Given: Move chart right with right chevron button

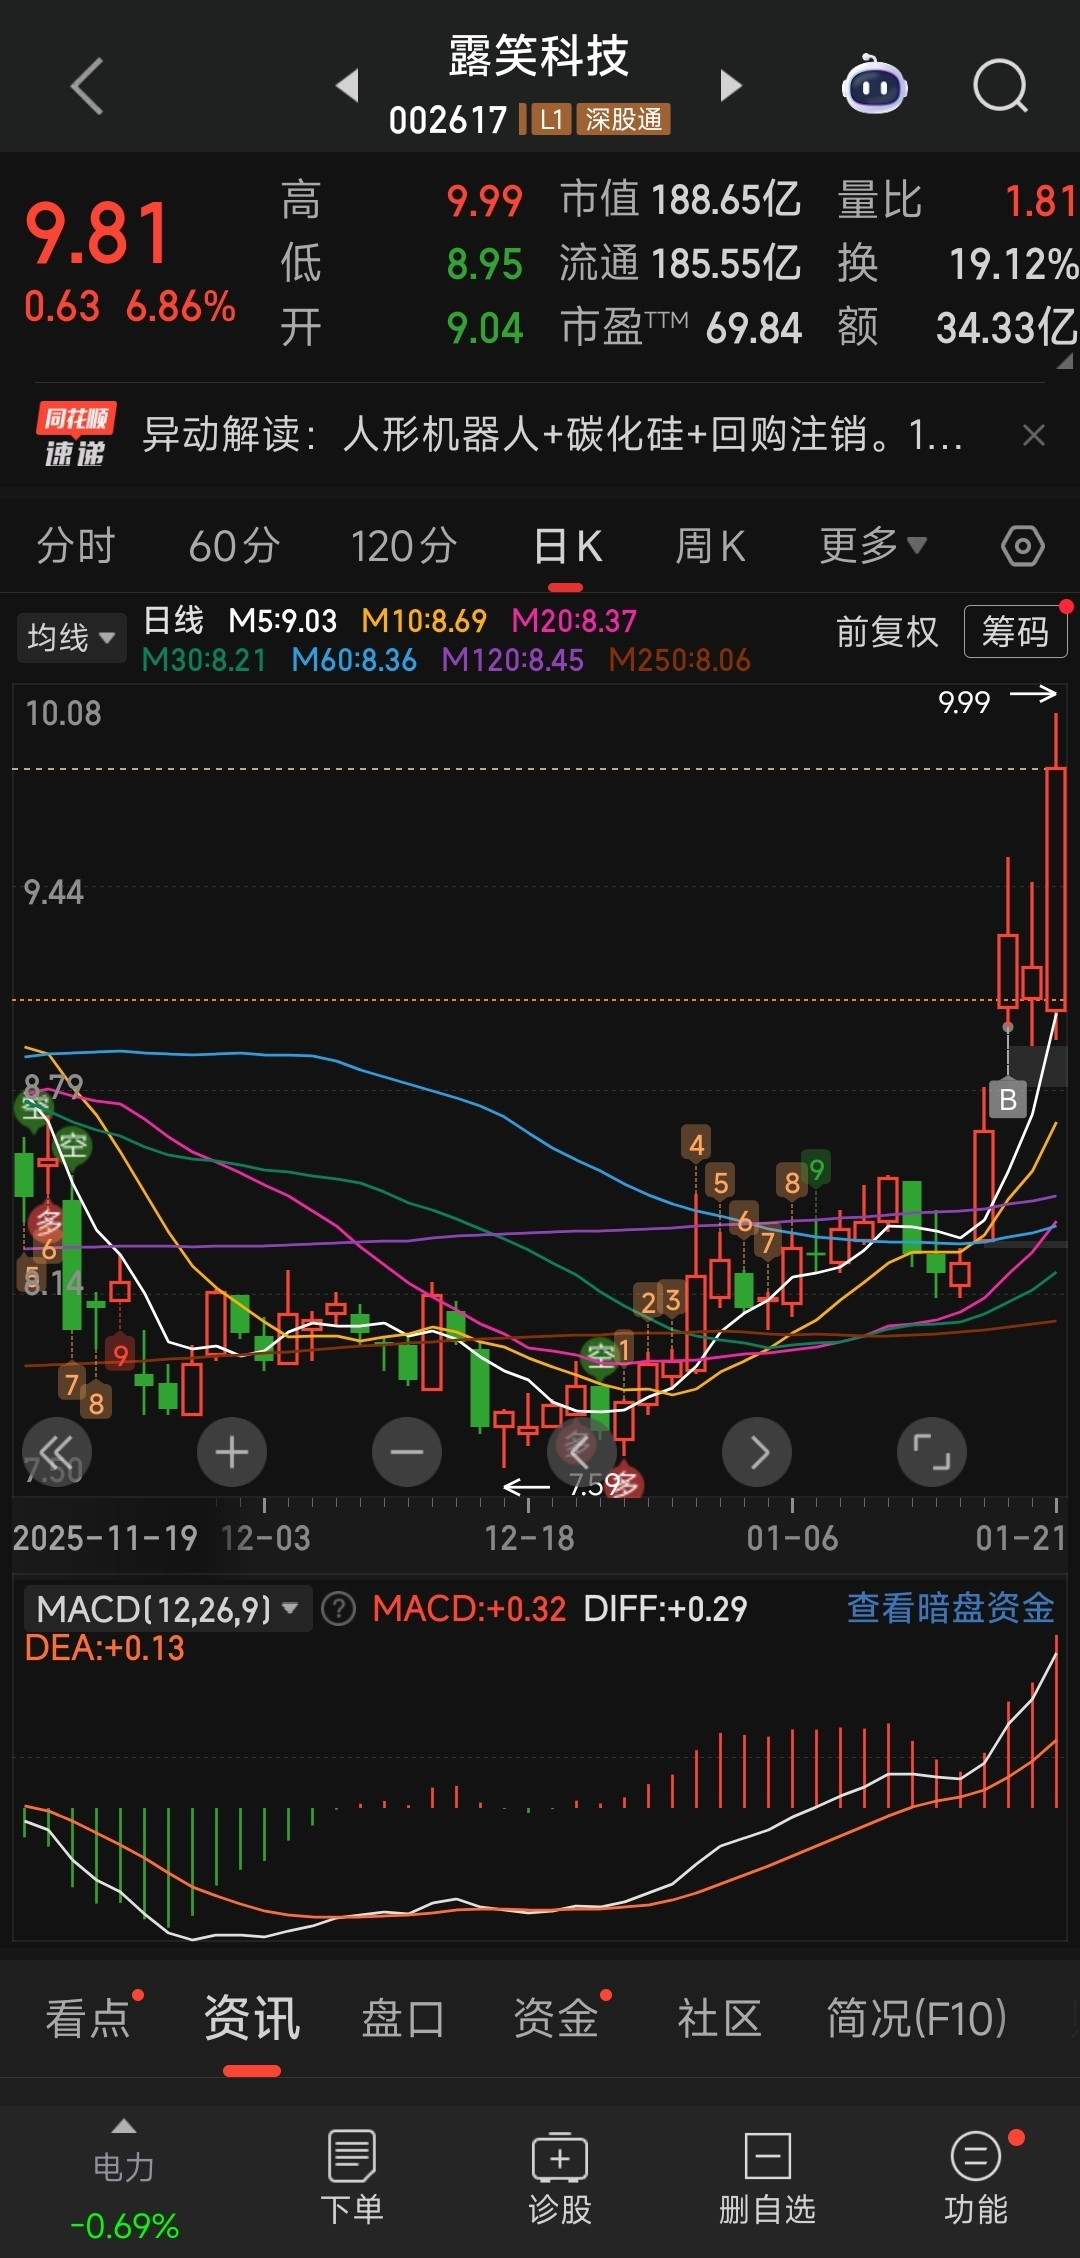Looking at the screenshot, I should (x=757, y=1452).
